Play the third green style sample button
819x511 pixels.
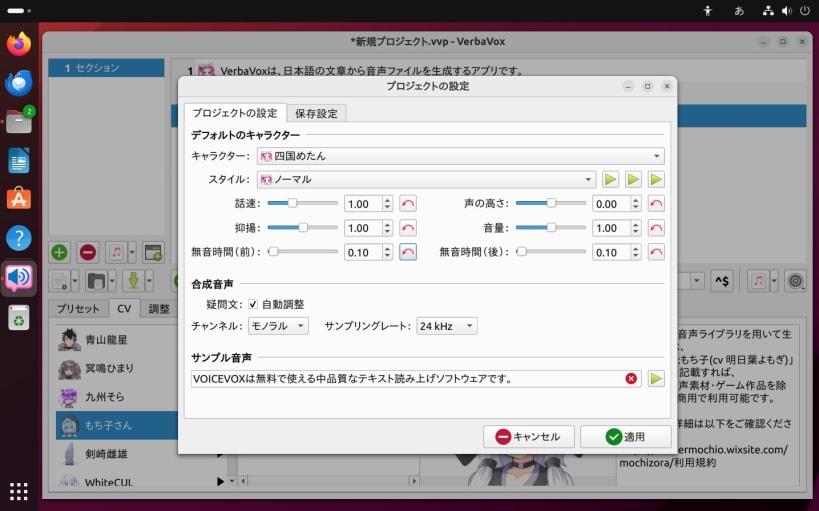point(656,180)
